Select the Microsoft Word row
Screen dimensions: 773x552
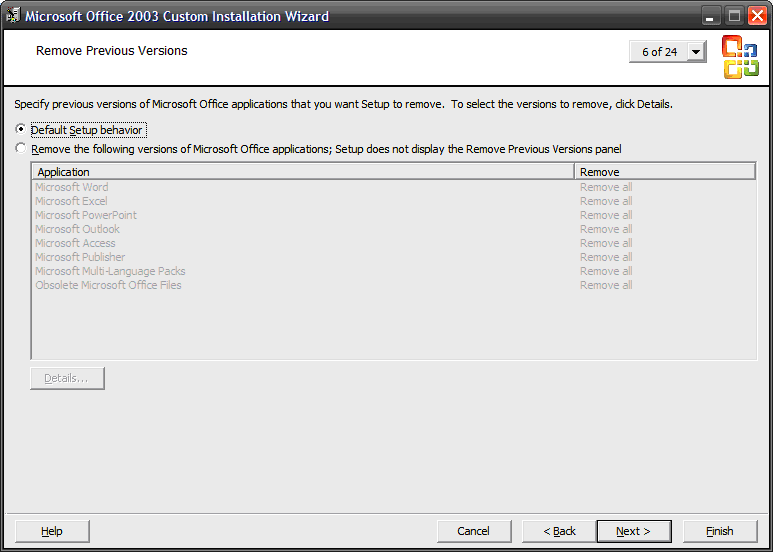point(72,187)
